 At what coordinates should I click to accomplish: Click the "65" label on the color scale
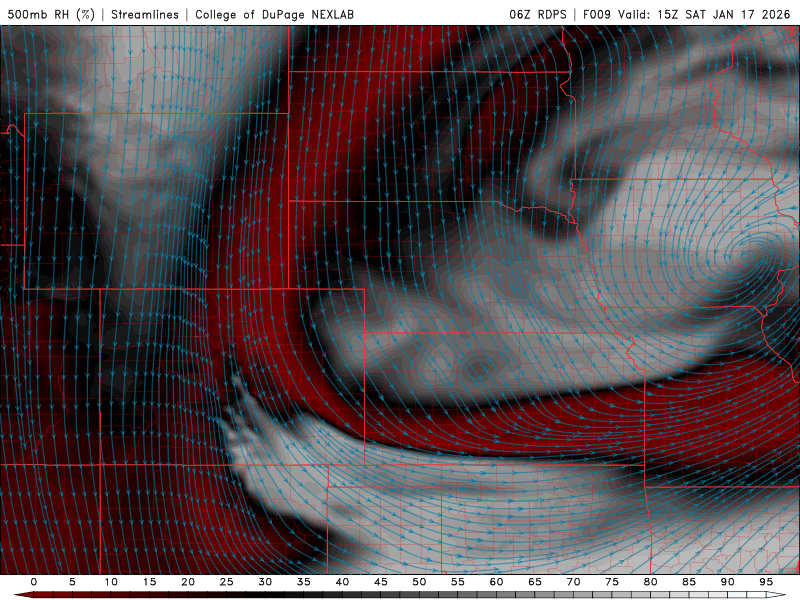535,582
